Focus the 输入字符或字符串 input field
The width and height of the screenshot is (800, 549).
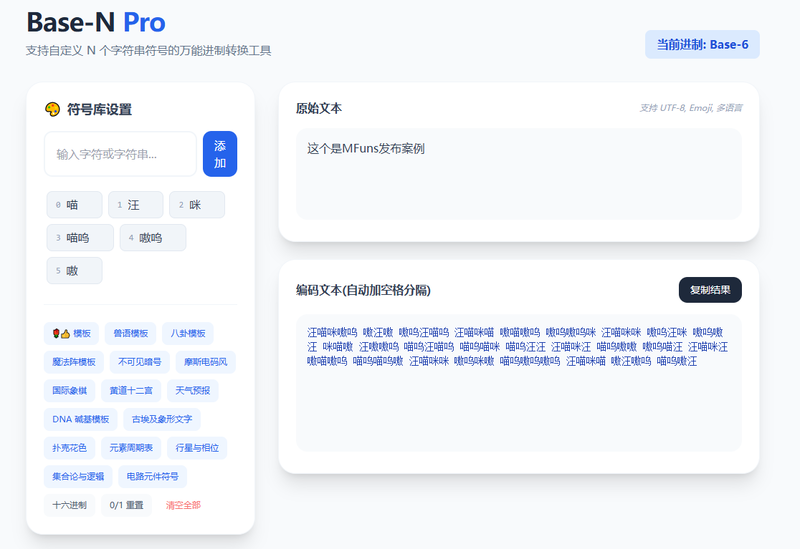[120, 154]
